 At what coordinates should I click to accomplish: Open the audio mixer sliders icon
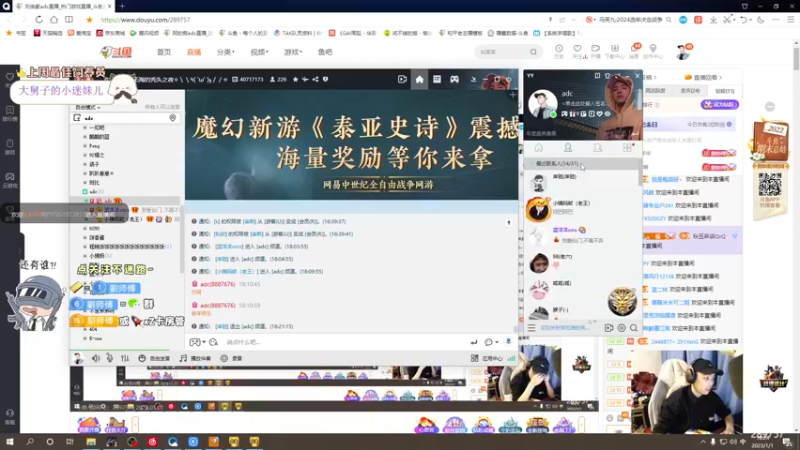click(x=125, y=358)
